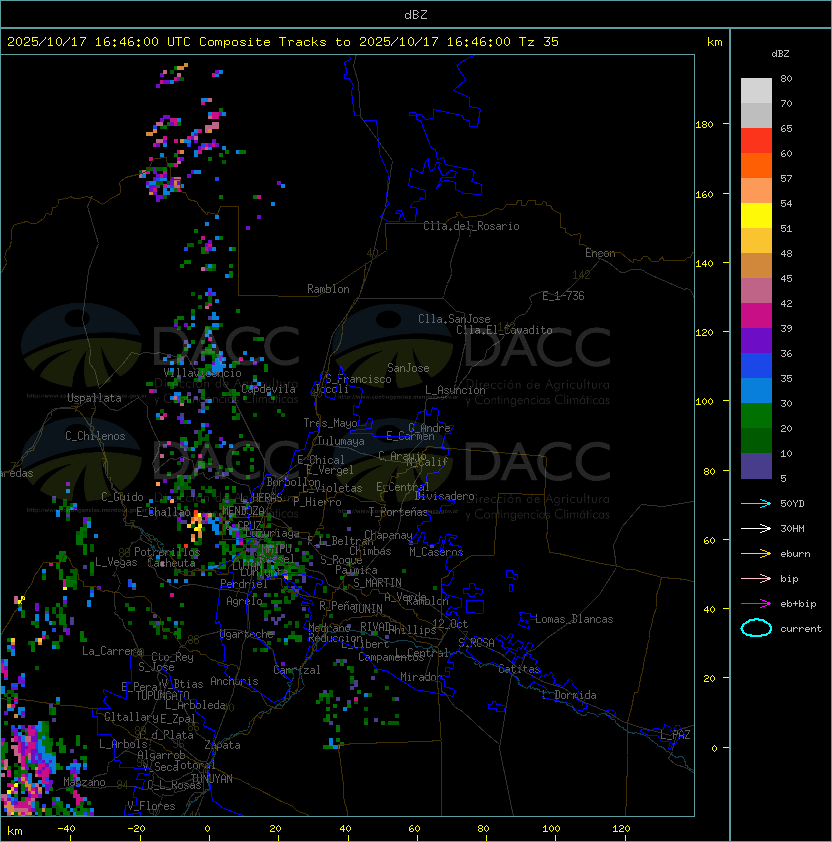
Task: Click the 'E_1-736' place label
Action: [563, 296]
